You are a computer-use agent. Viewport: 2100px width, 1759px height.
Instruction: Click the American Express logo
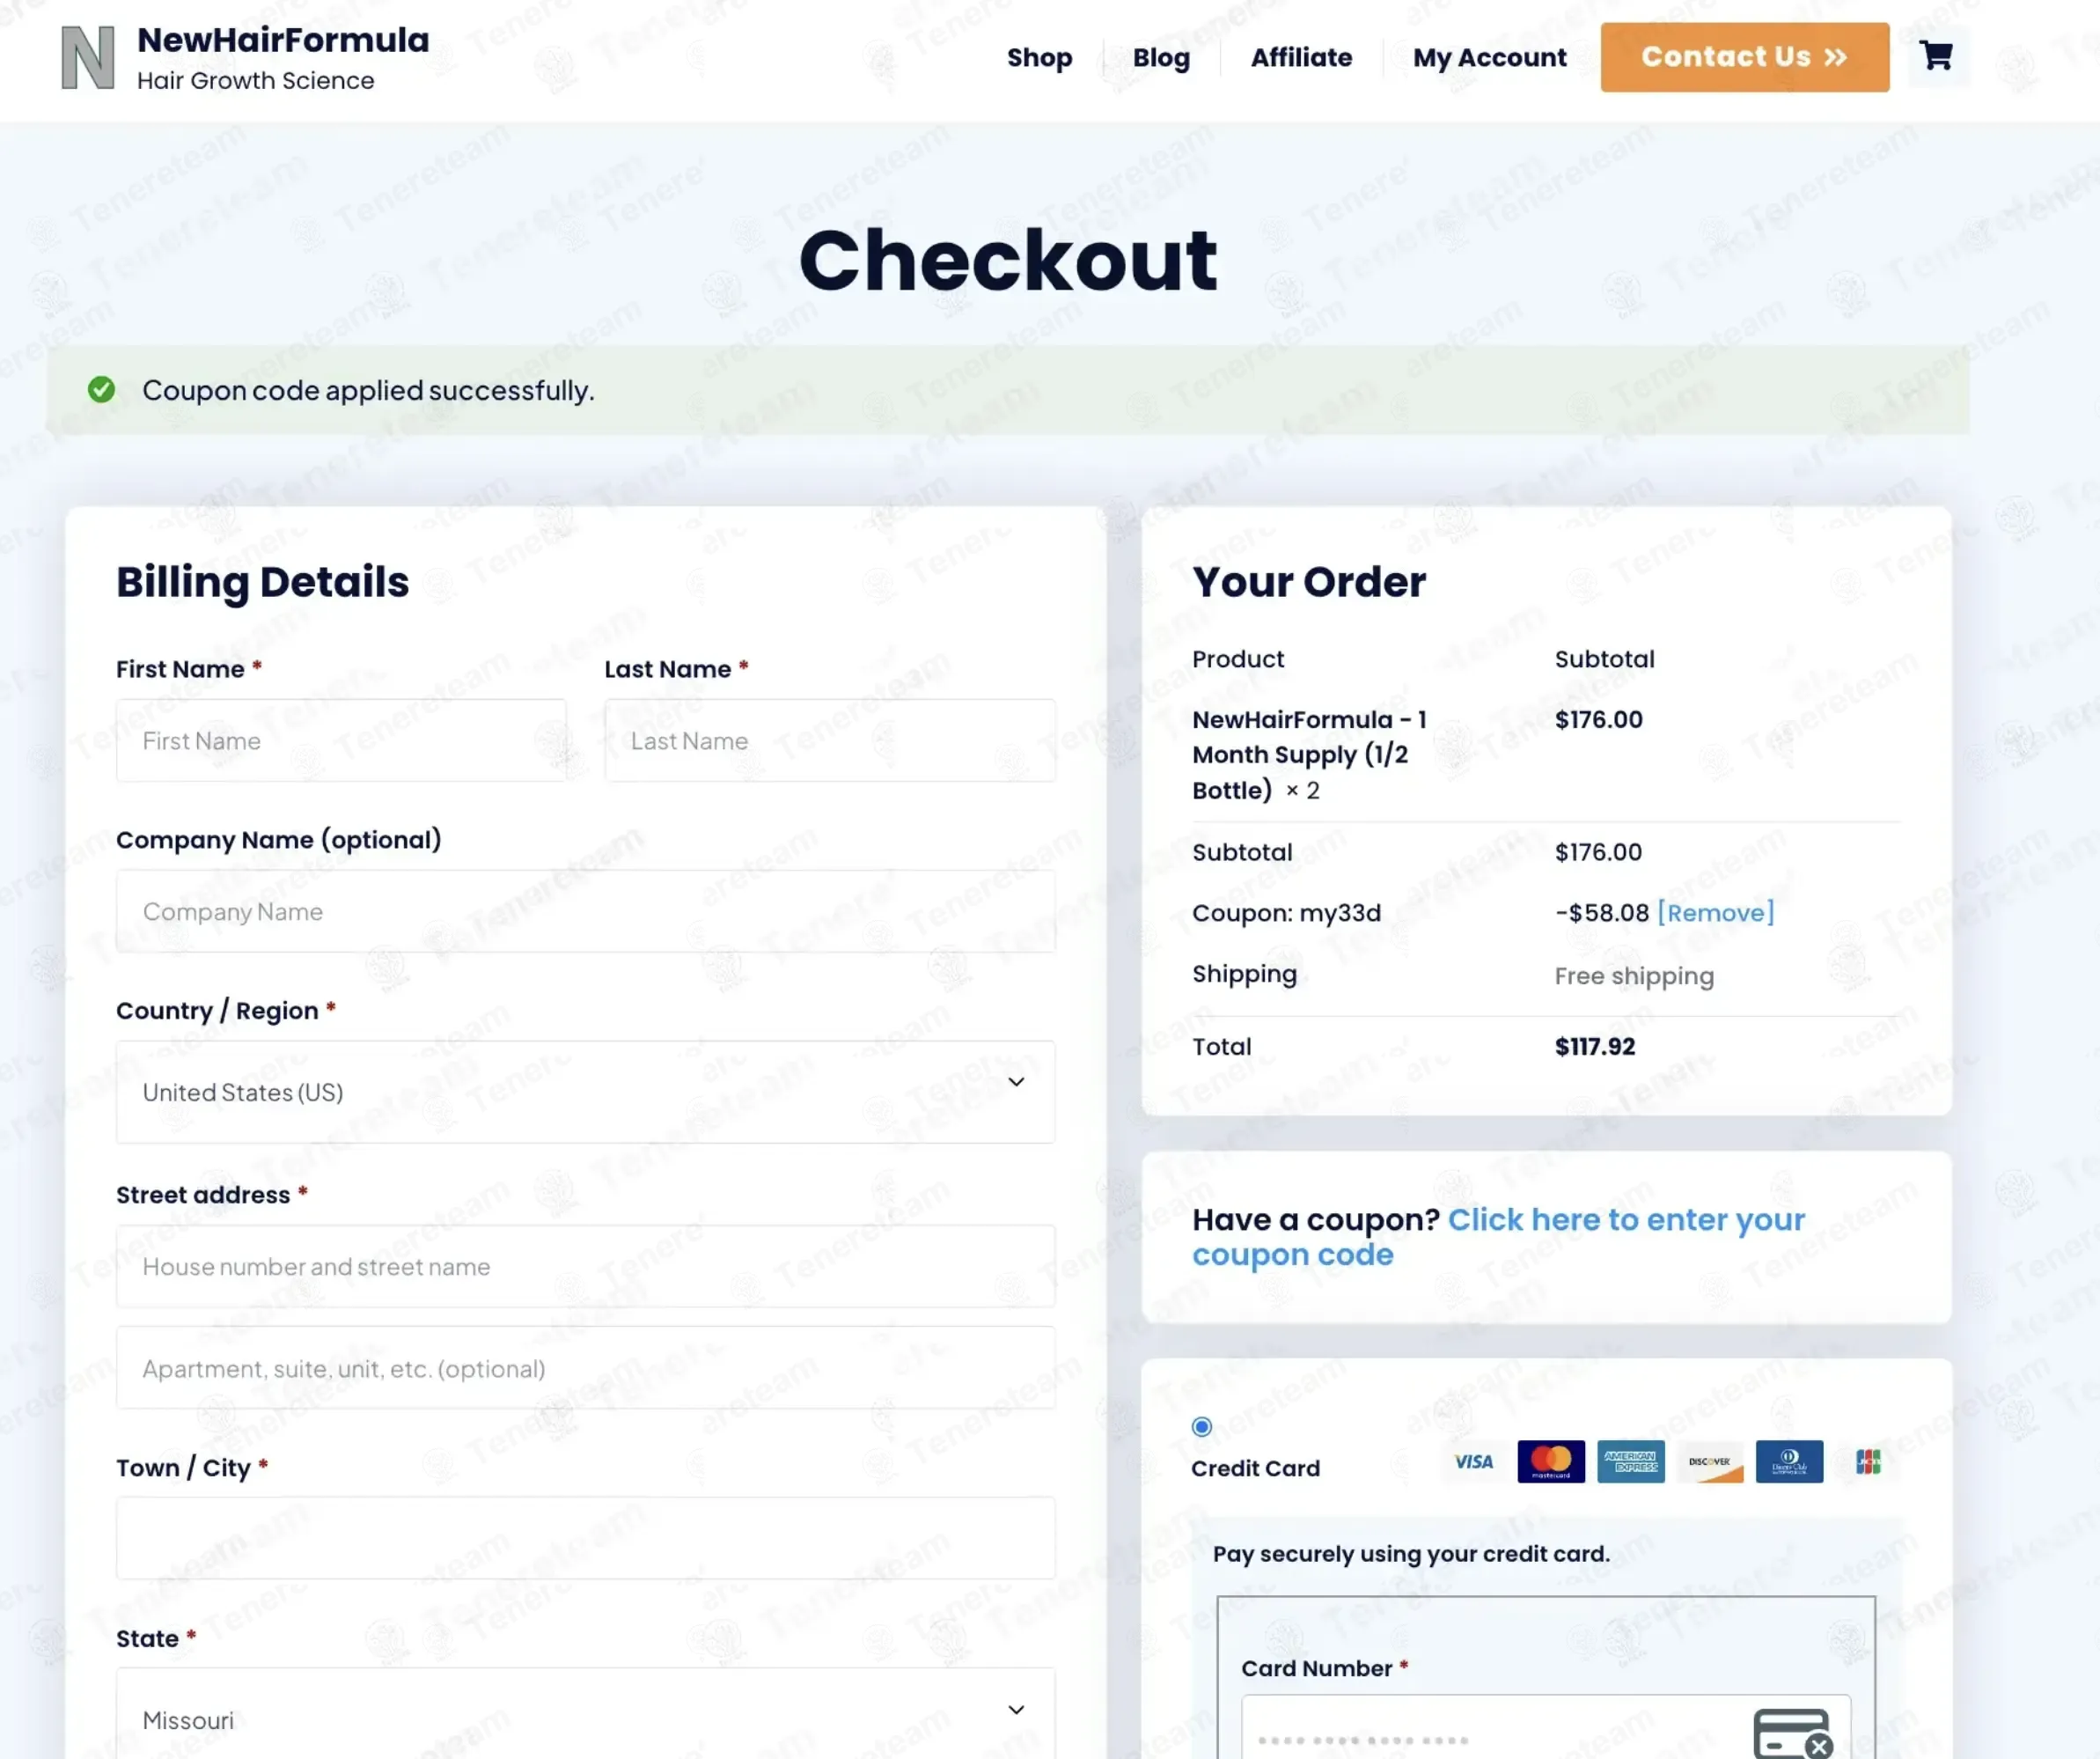(x=1631, y=1461)
